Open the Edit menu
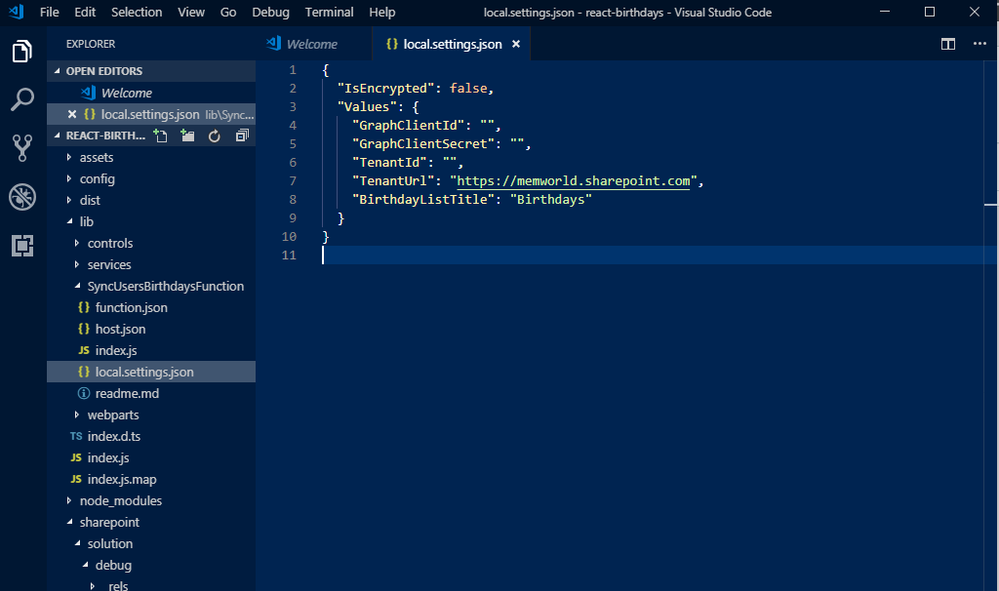 pos(85,12)
